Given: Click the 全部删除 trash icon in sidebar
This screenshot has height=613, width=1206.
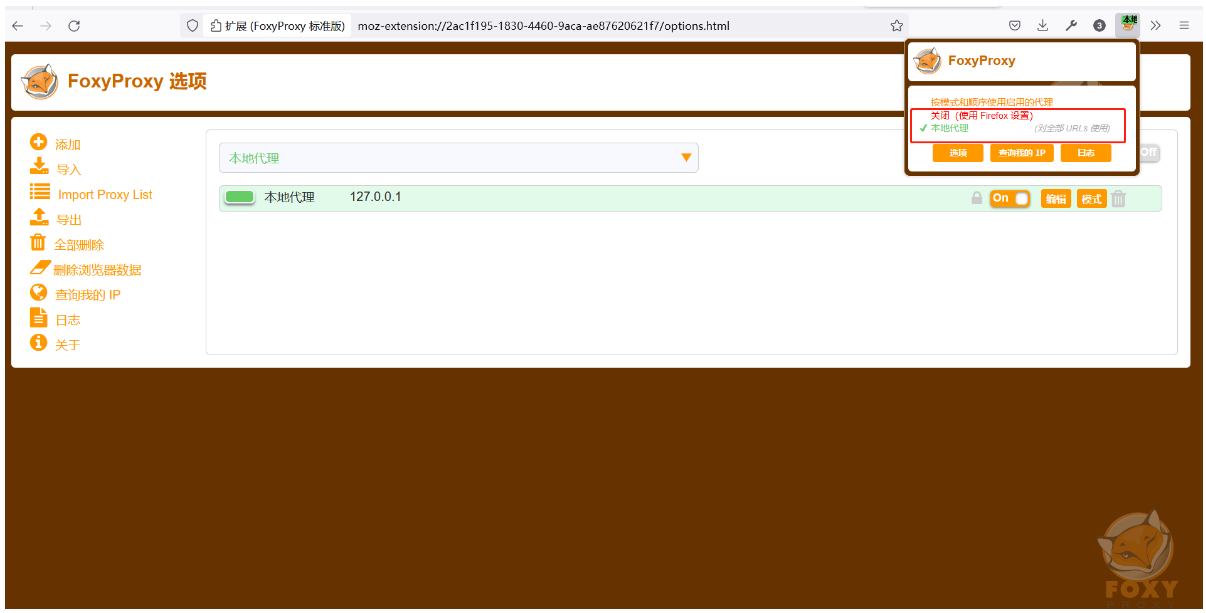Looking at the screenshot, I should coord(38,243).
